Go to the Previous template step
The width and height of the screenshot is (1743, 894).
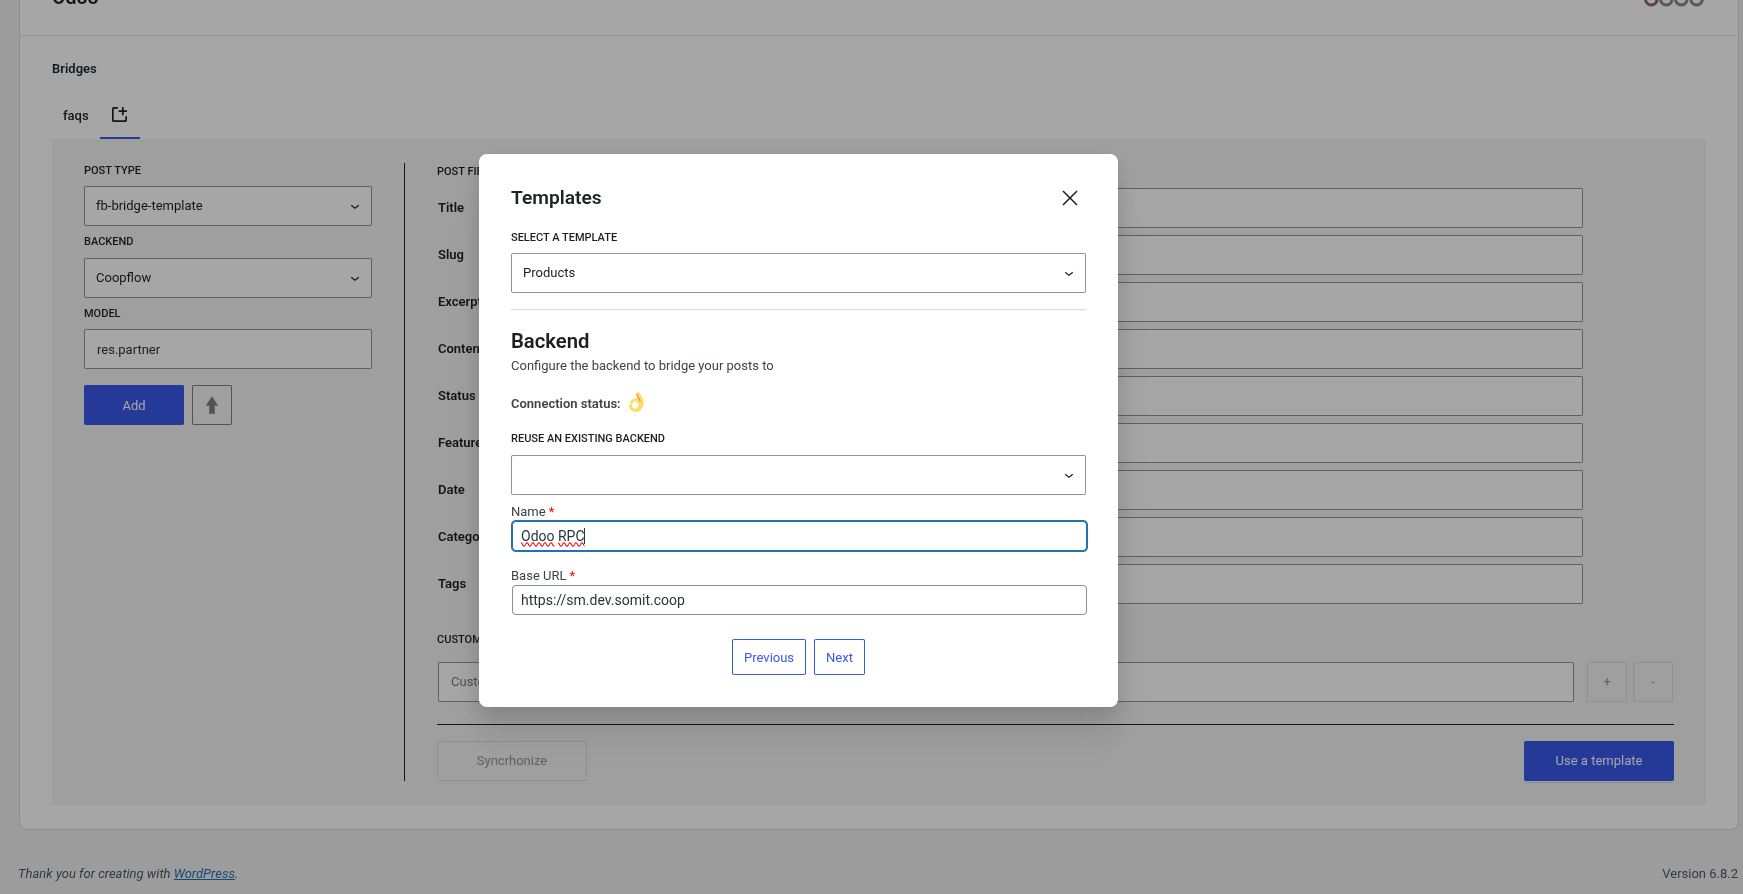click(x=769, y=657)
